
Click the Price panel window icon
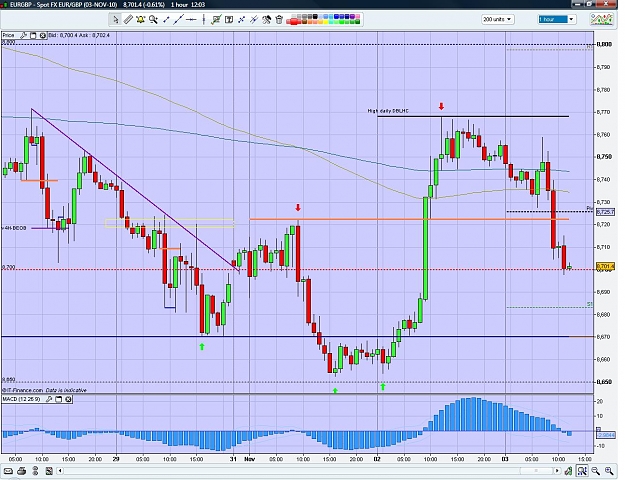click(x=33, y=35)
